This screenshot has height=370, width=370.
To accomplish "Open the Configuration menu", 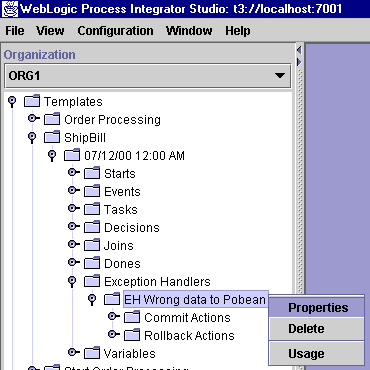I will point(115,31).
